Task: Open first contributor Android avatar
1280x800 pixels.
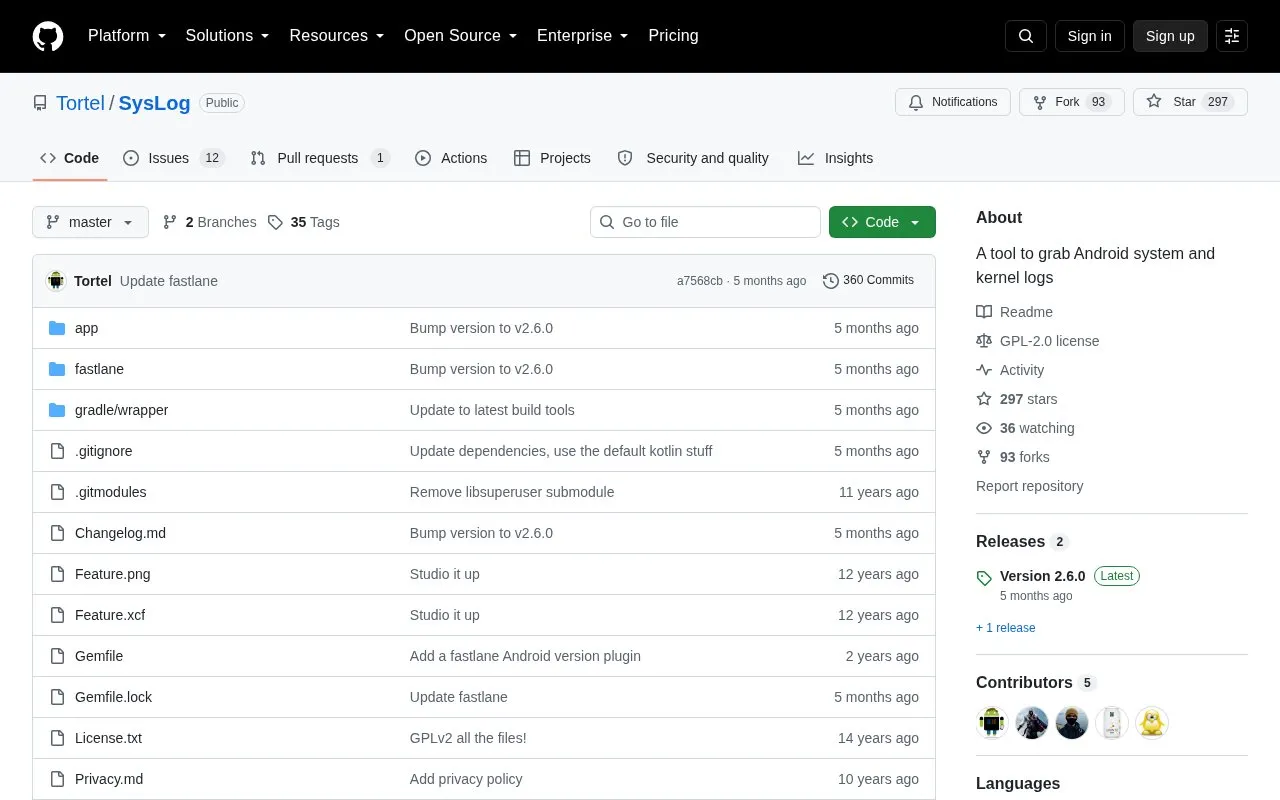Action: pos(992,723)
